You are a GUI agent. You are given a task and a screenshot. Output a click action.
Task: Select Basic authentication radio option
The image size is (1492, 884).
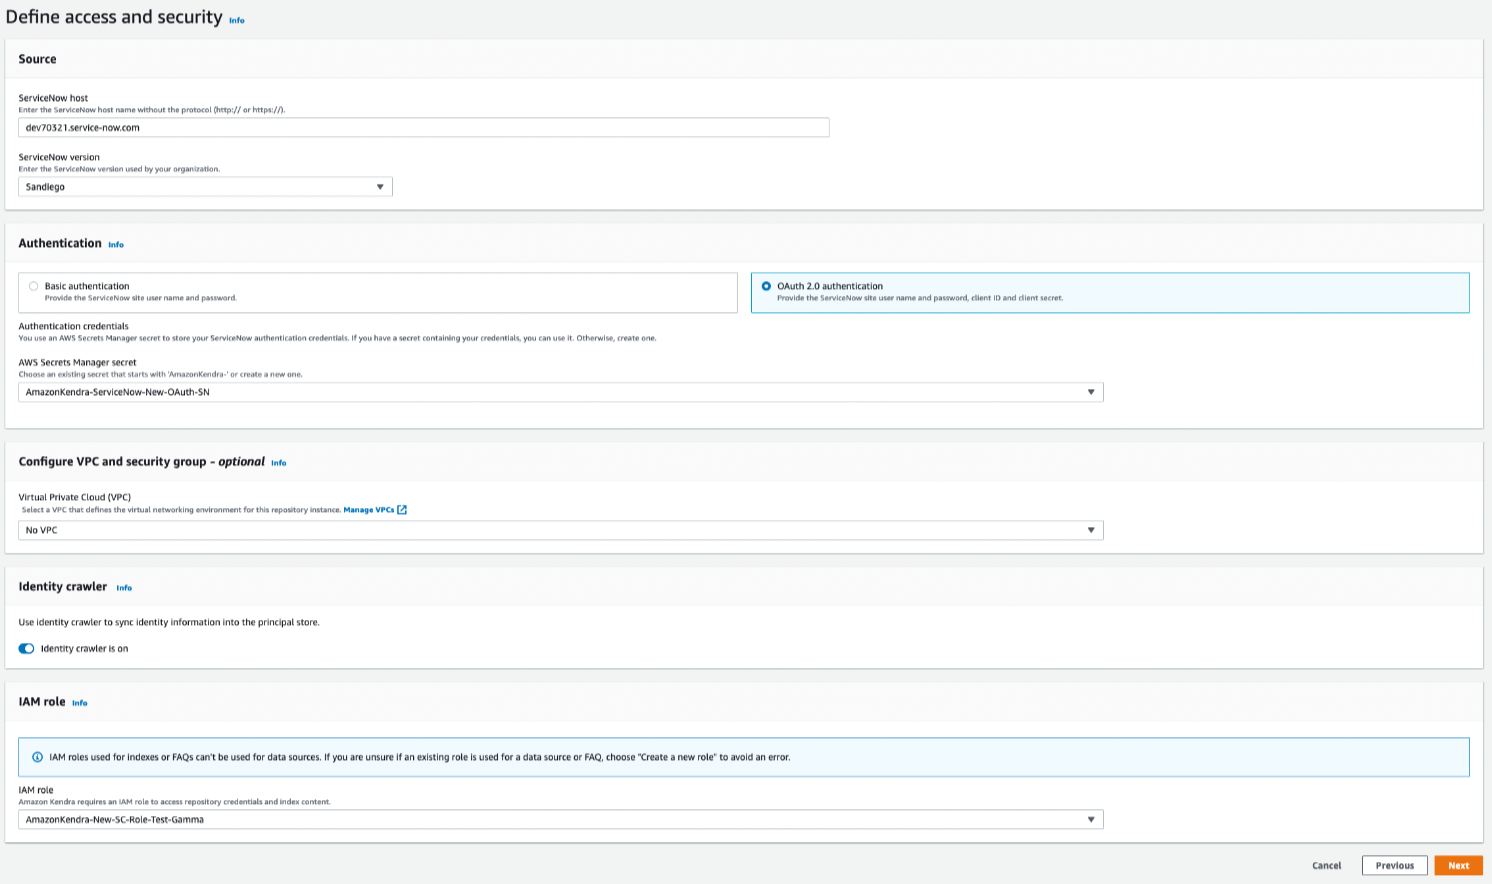pyautogui.click(x=34, y=286)
